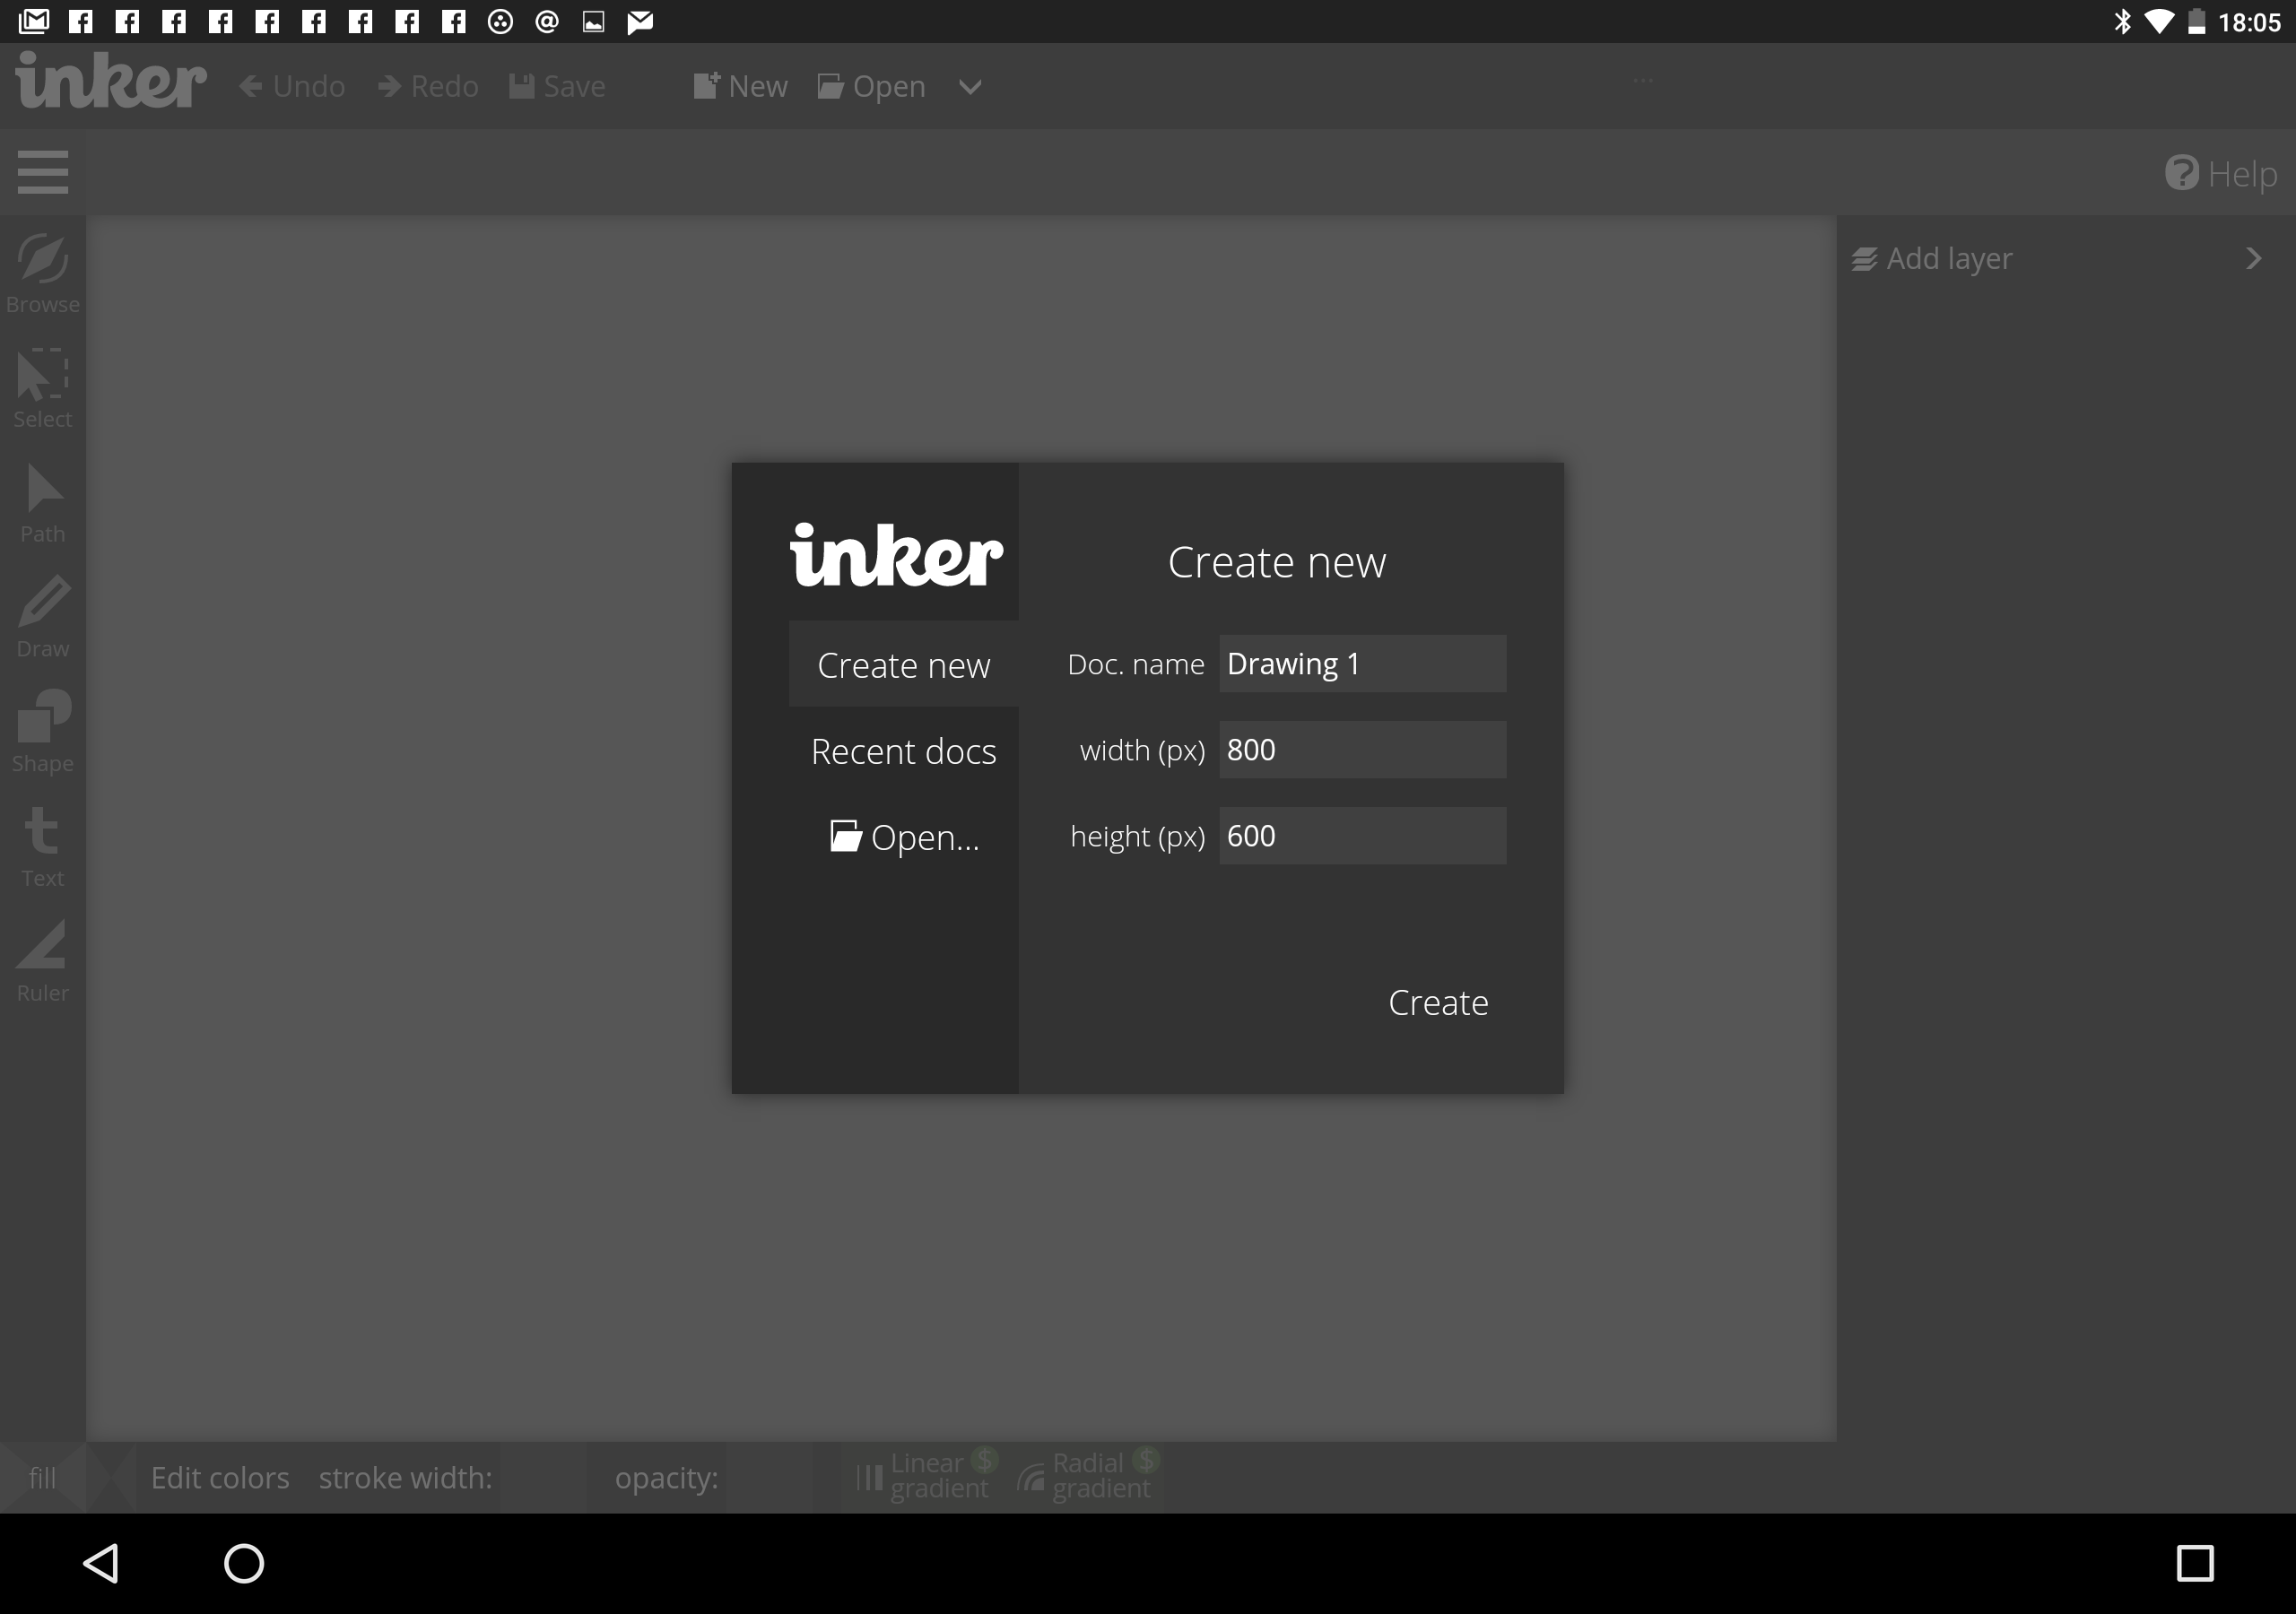The width and height of the screenshot is (2296, 1614).
Task: Focus the width (px) field
Action: click(x=1363, y=750)
